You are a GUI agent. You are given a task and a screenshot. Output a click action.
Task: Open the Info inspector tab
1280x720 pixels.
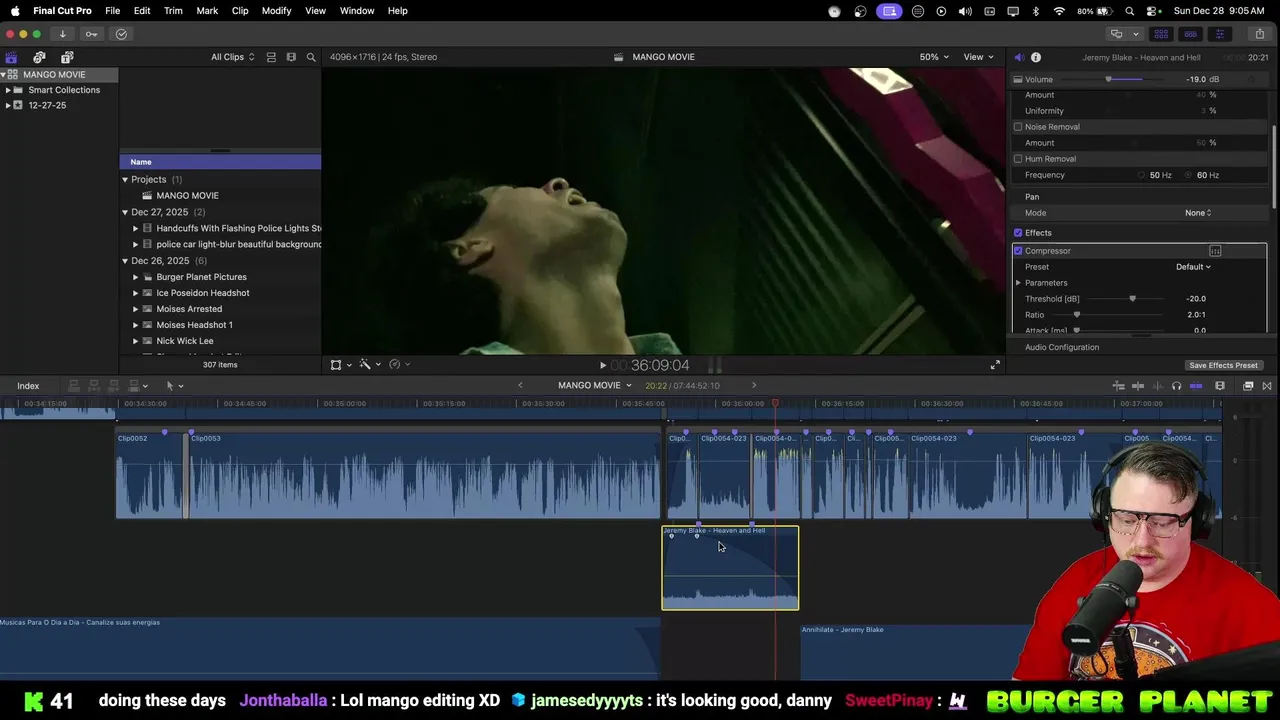pos(1036,57)
